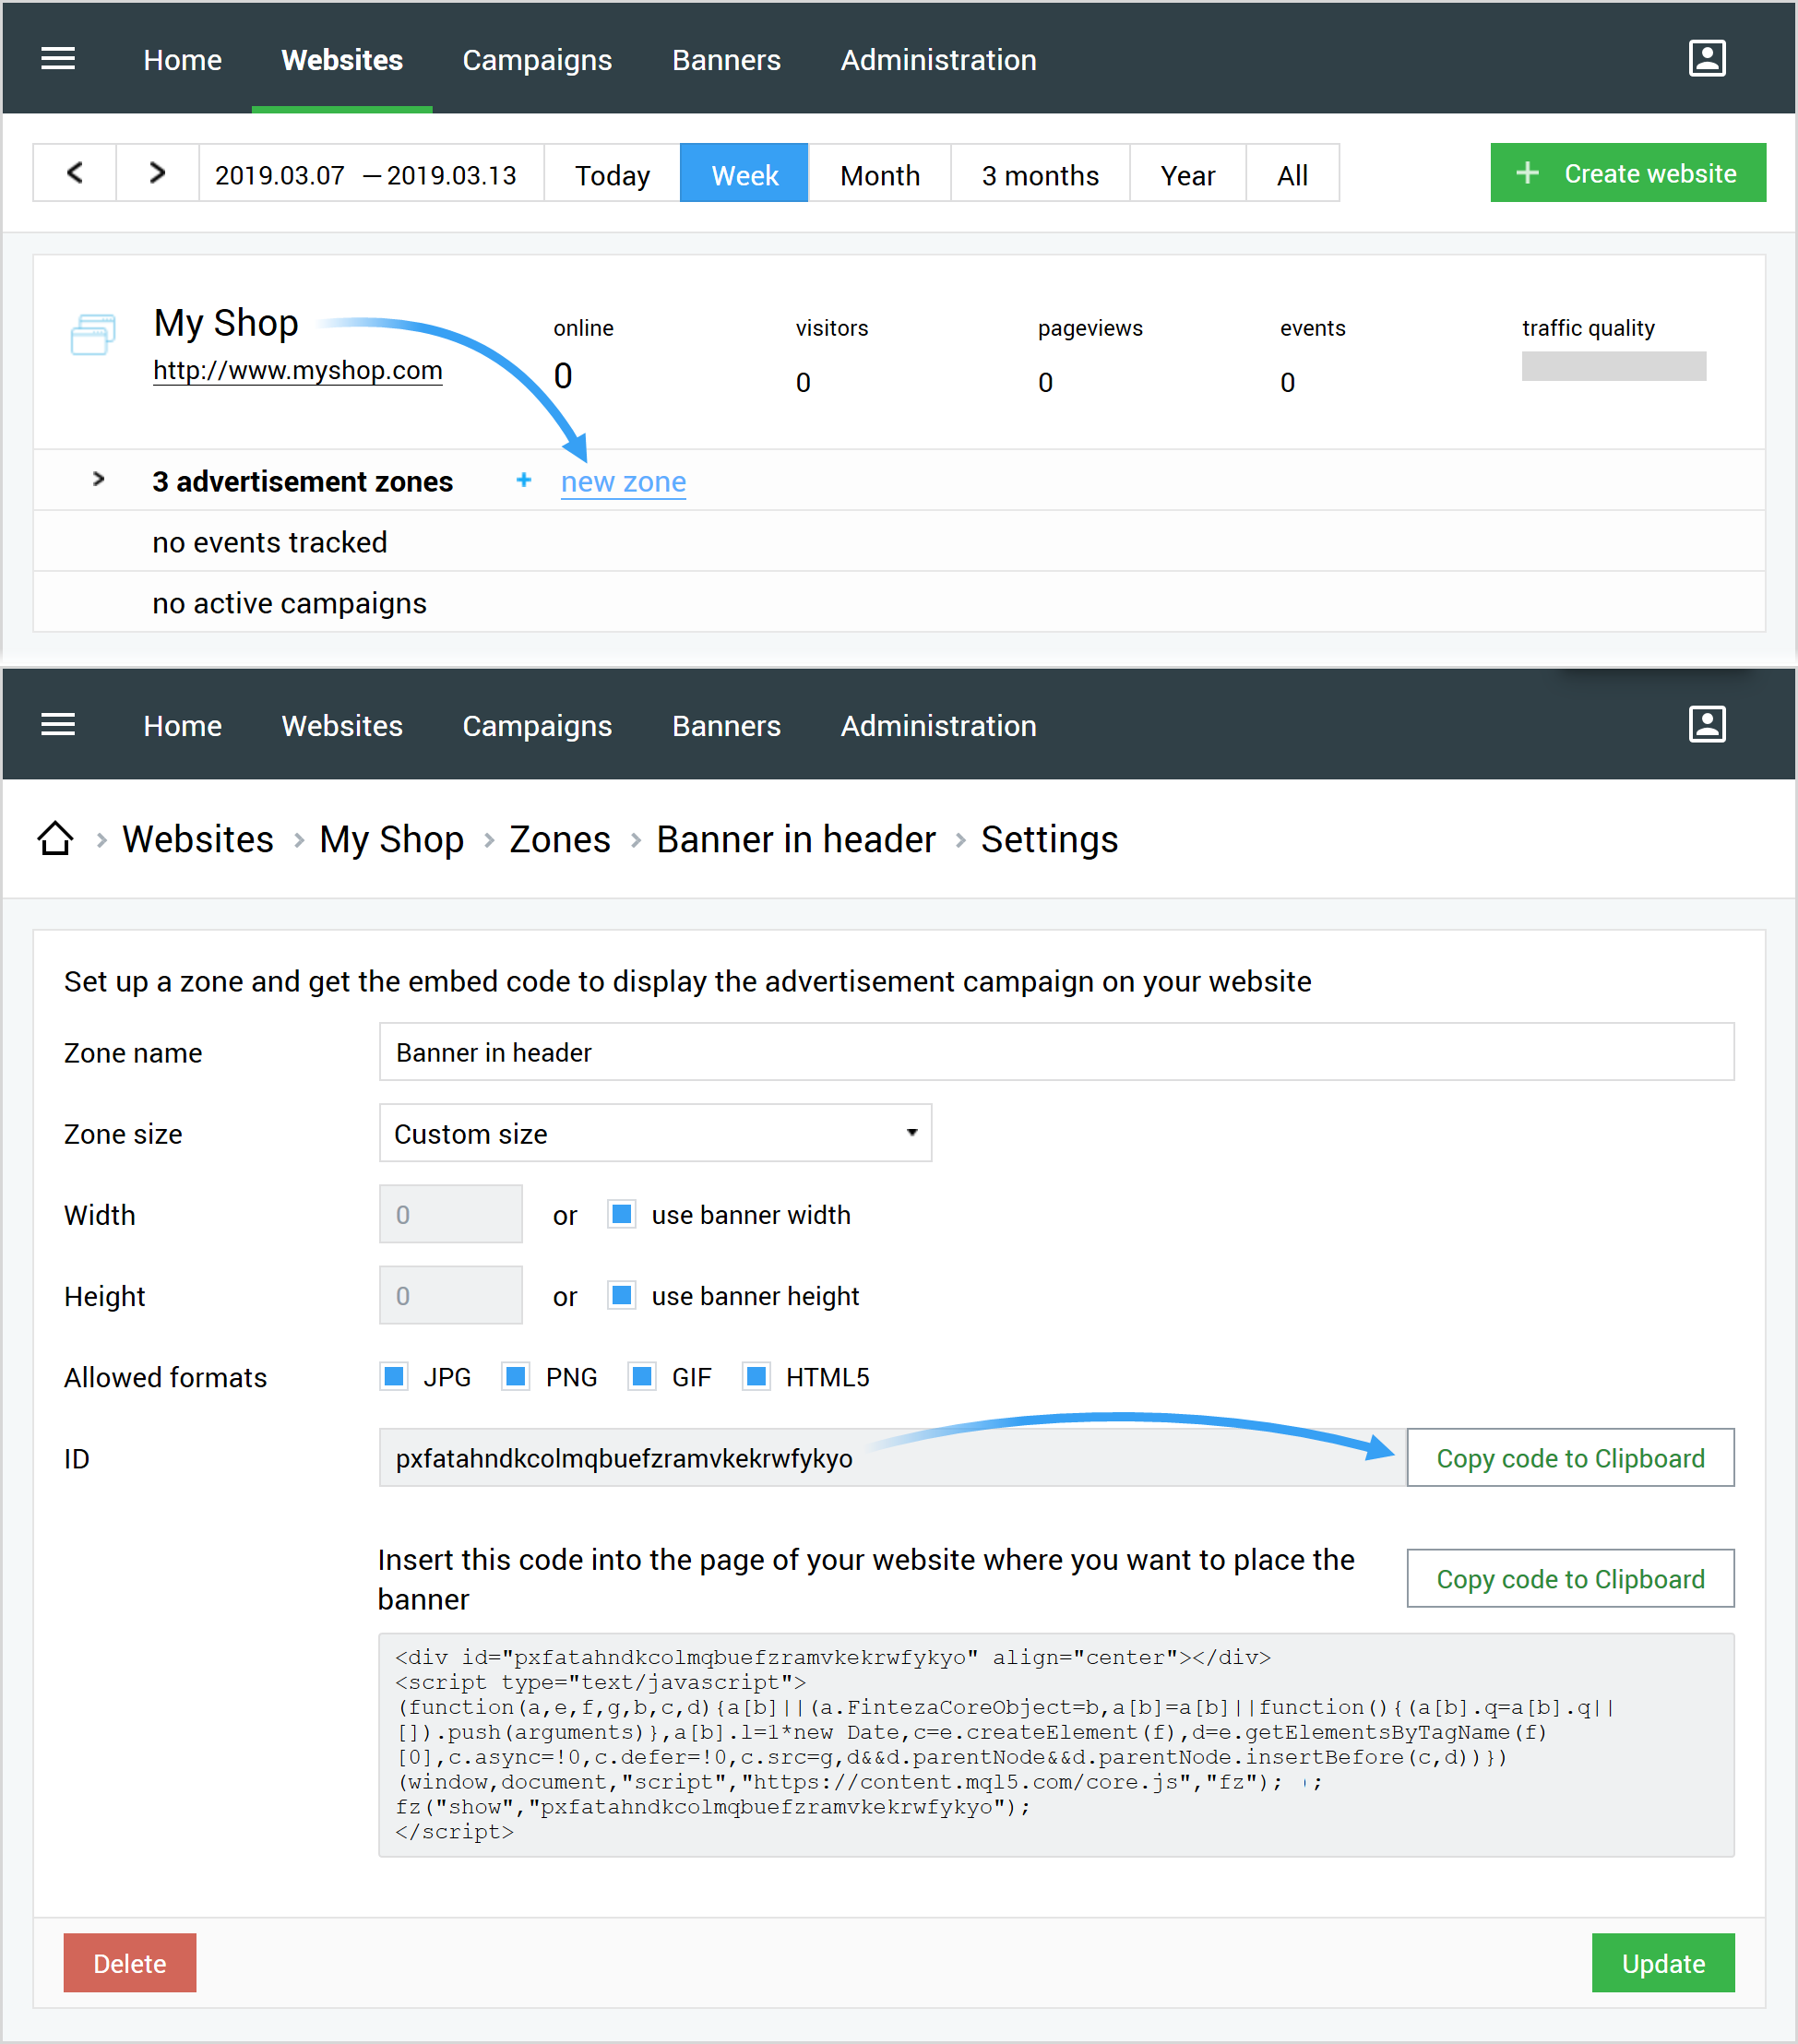The image size is (1798, 2044).
Task: Click the Banners navigation icon
Action: pyautogui.click(x=723, y=59)
